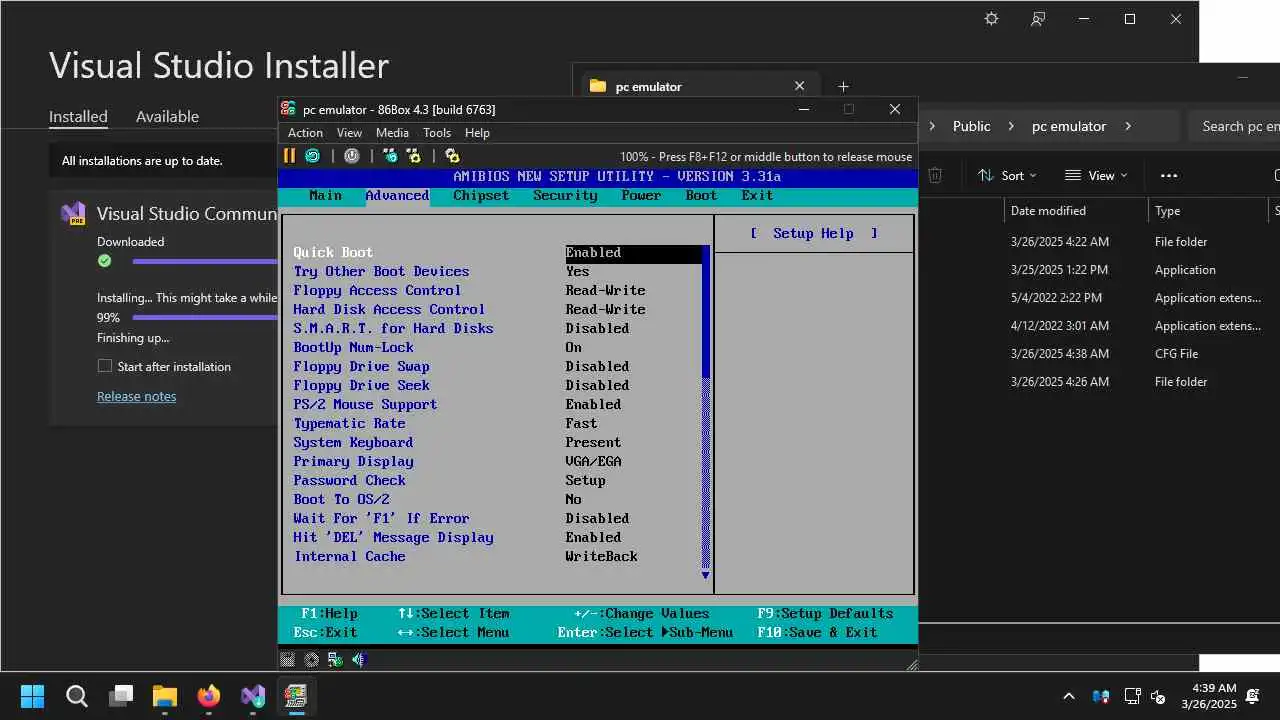Click the Ctrl+Alt+Esc toolbar icon
The height and width of the screenshot is (720, 1280).
point(413,156)
